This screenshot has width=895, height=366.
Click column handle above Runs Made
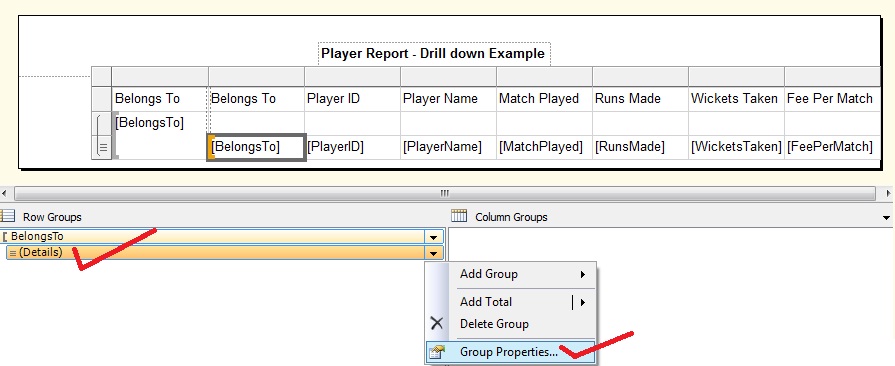coord(640,76)
